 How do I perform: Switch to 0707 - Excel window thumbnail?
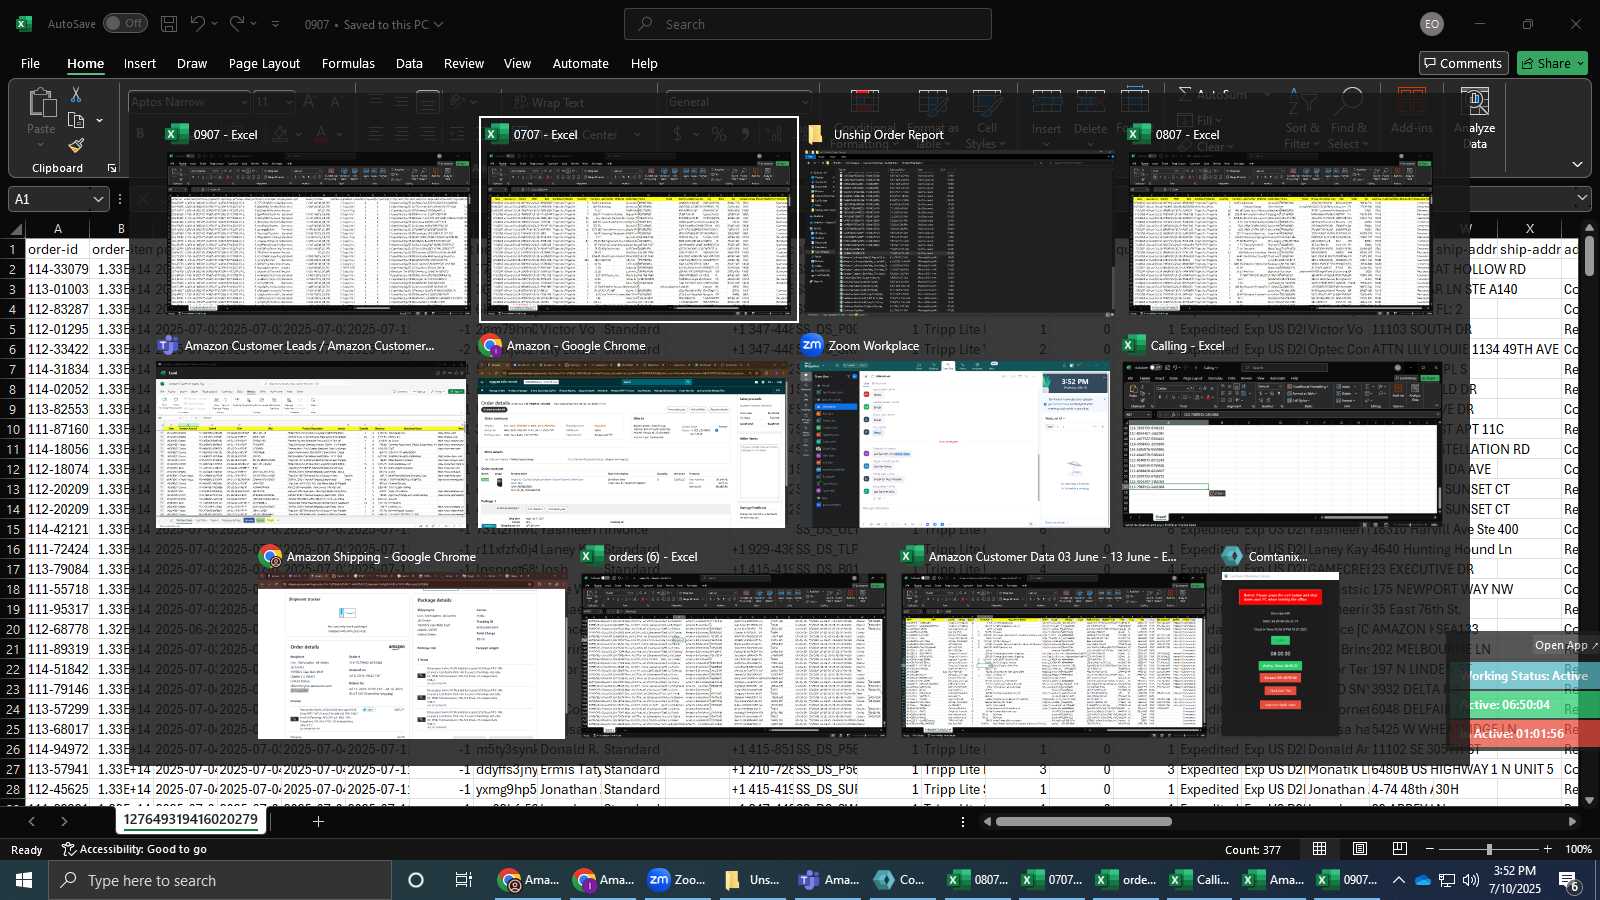(x=639, y=220)
